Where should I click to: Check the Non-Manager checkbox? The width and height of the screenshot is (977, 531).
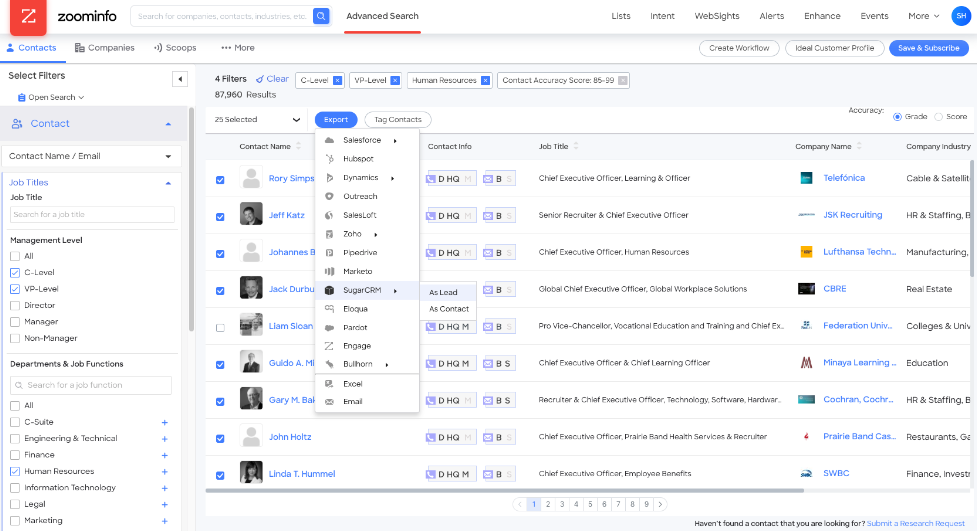15,338
